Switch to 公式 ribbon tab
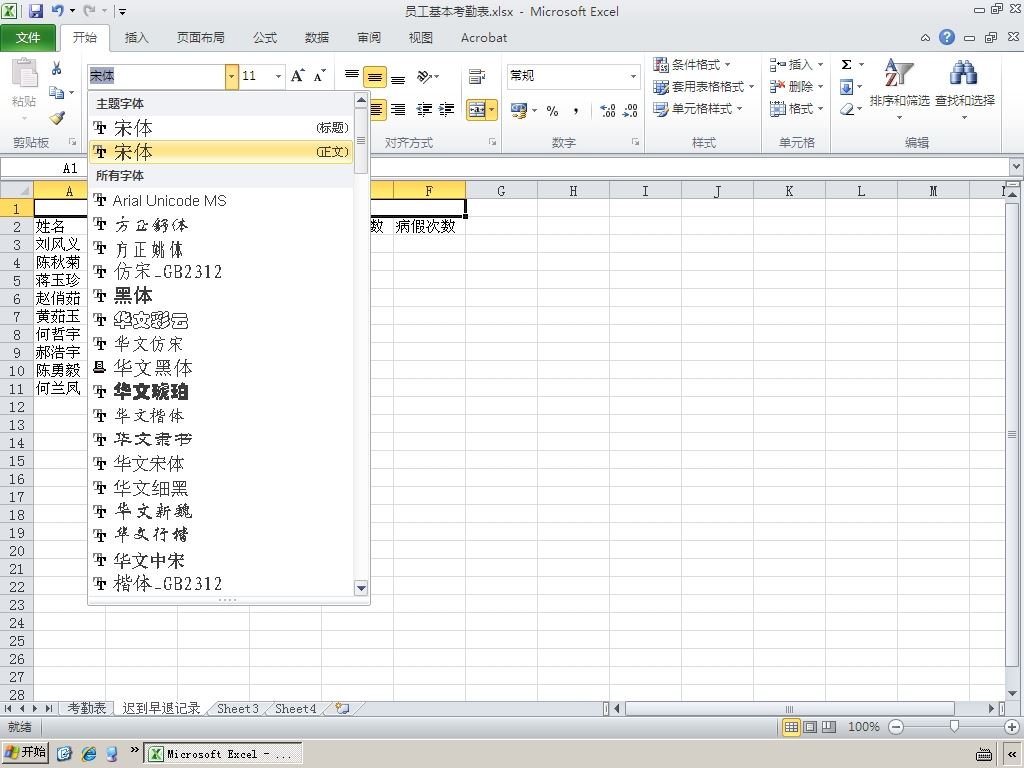 pyautogui.click(x=265, y=38)
